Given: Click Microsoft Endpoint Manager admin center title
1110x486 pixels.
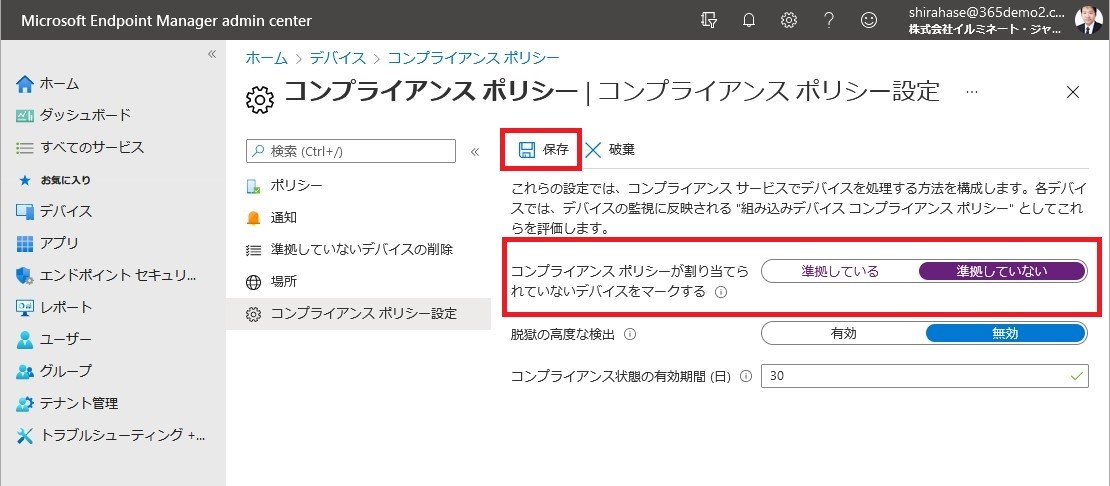Looking at the screenshot, I should (166, 21).
